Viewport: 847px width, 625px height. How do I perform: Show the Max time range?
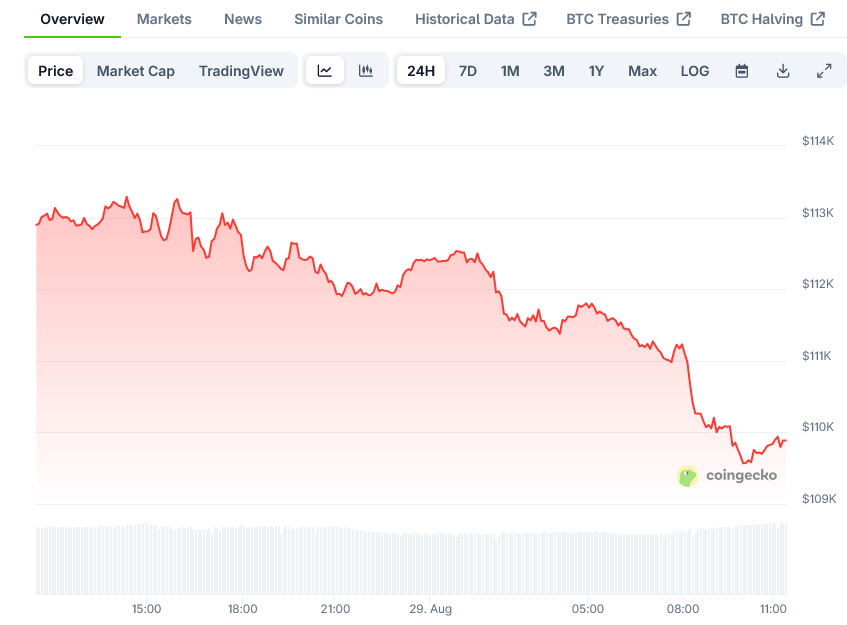pyautogui.click(x=642, y=71)
